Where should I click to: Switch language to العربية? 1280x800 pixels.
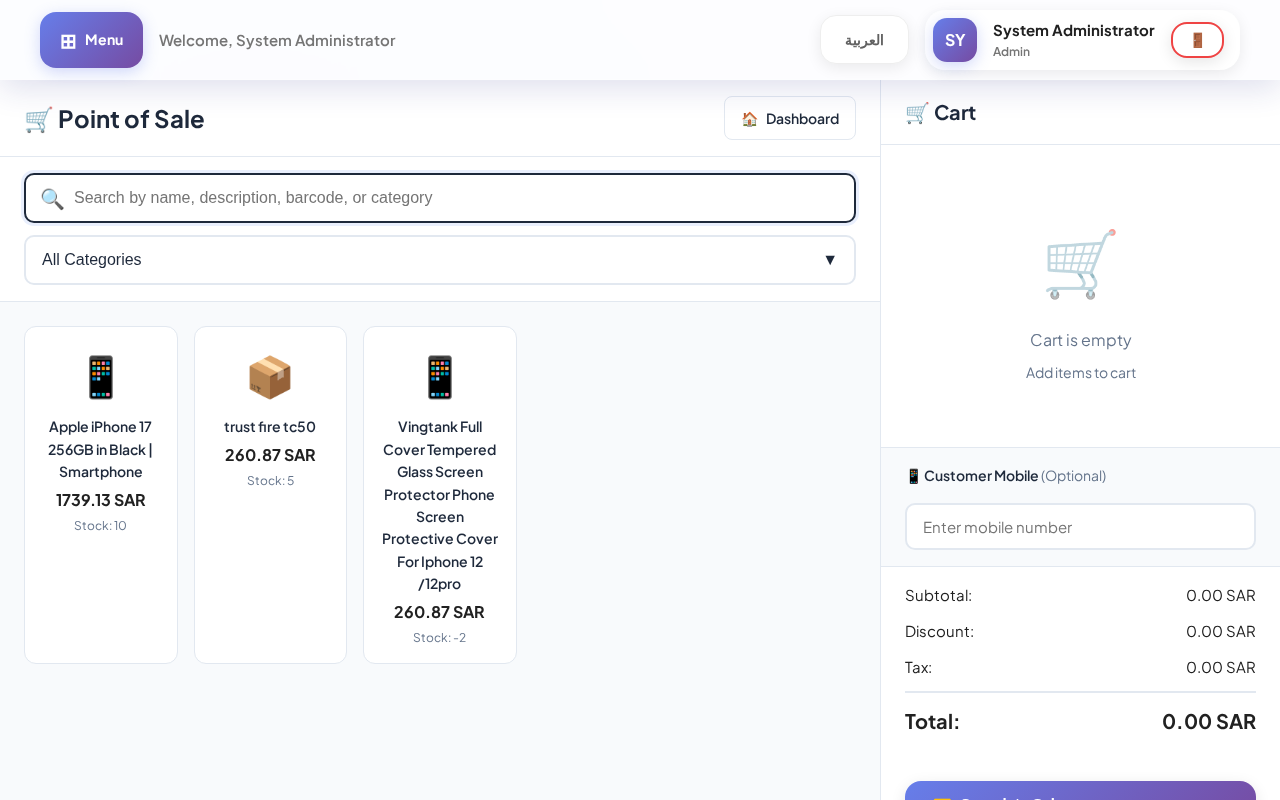864,40
